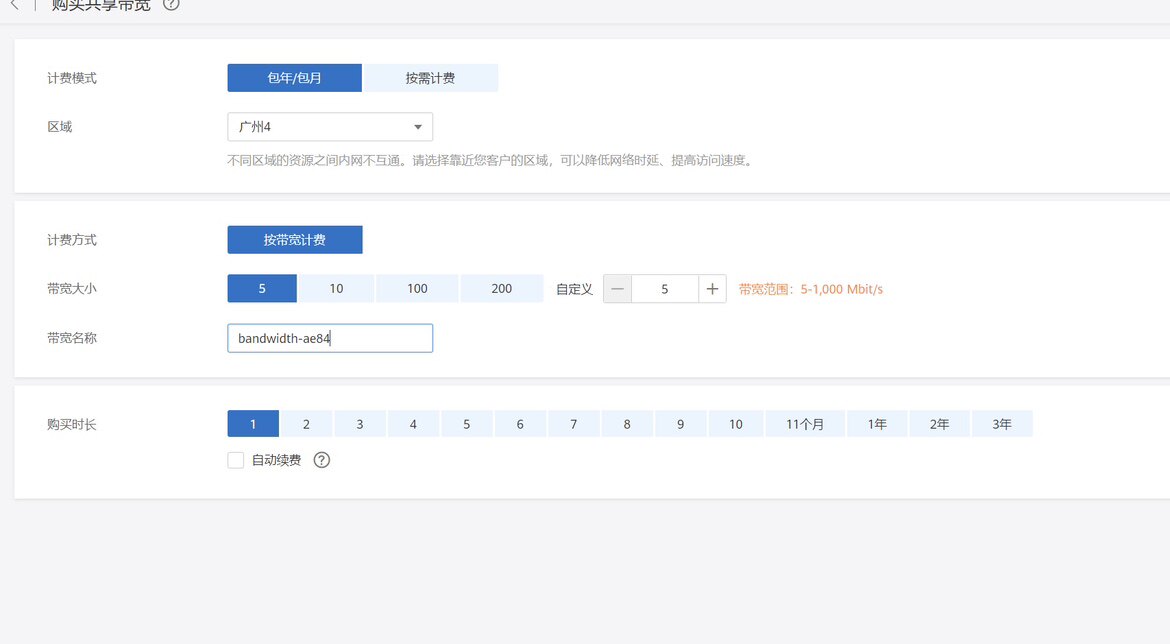Set purchase duration to 8 months
The width and height of the screenshot is (1170, 644).
tap(627, 424)
